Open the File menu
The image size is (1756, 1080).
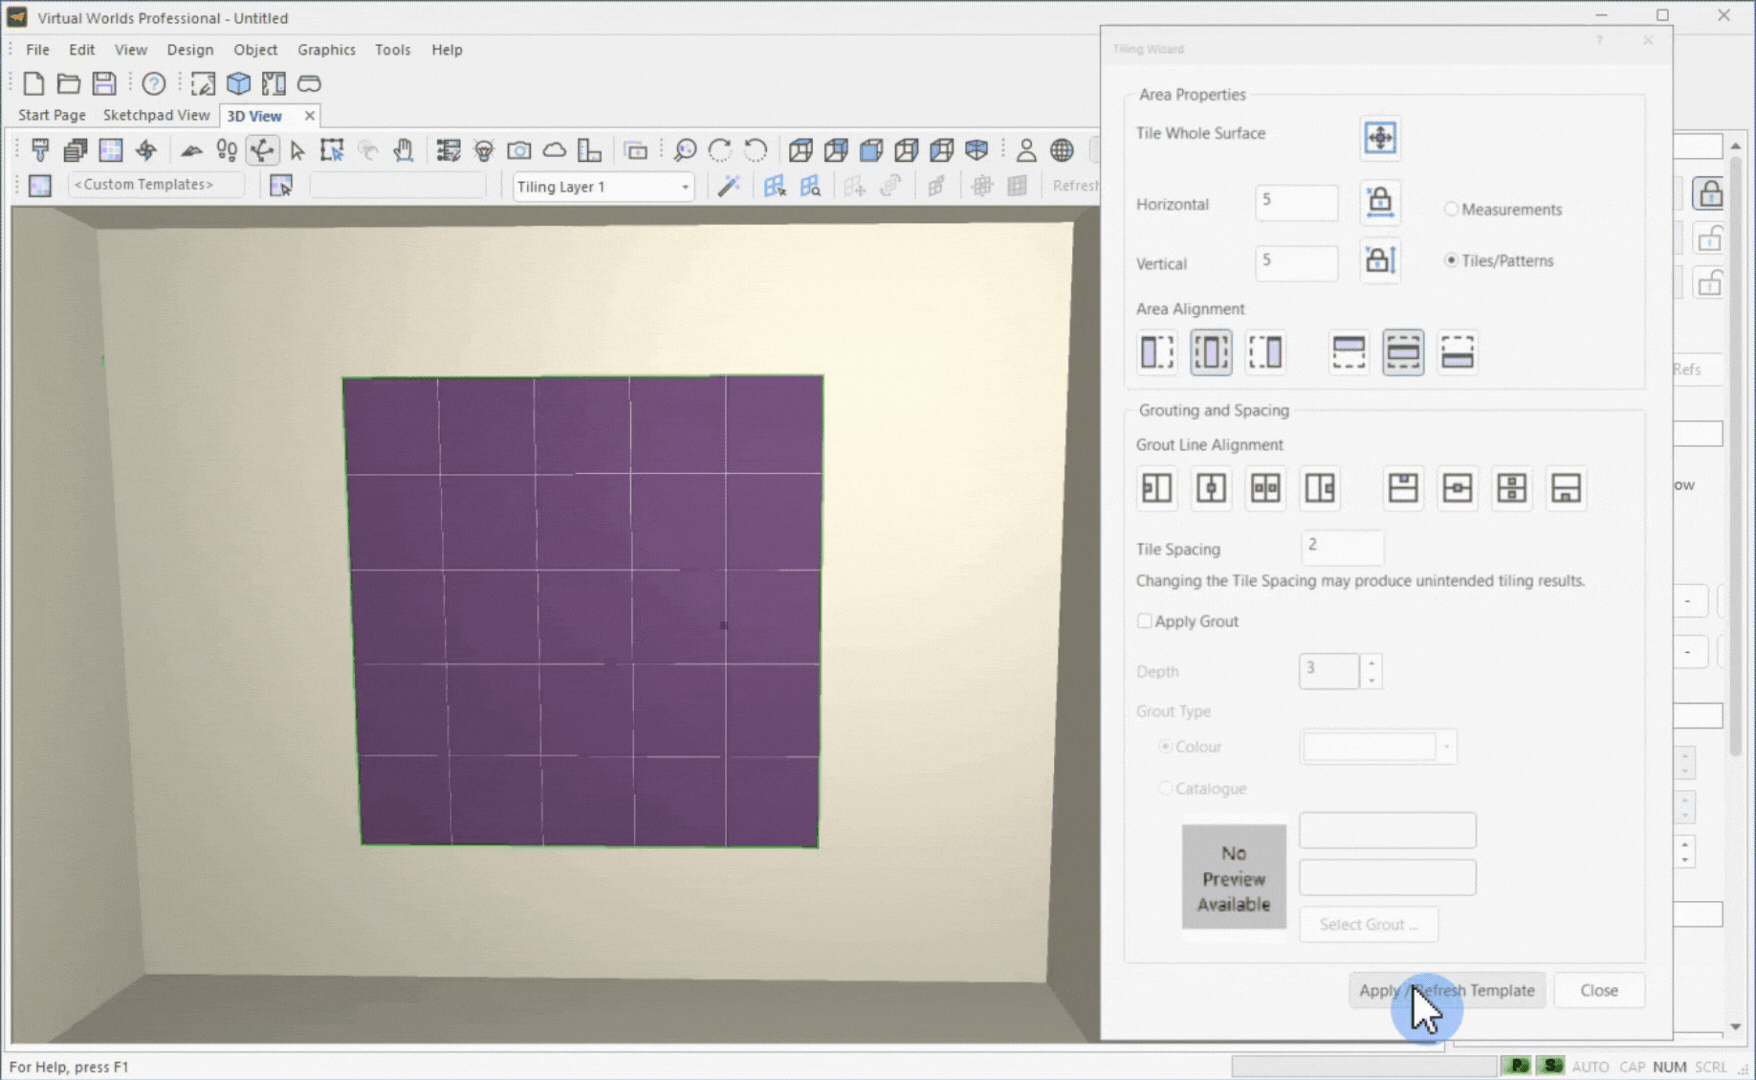click(x=37, y=49)
